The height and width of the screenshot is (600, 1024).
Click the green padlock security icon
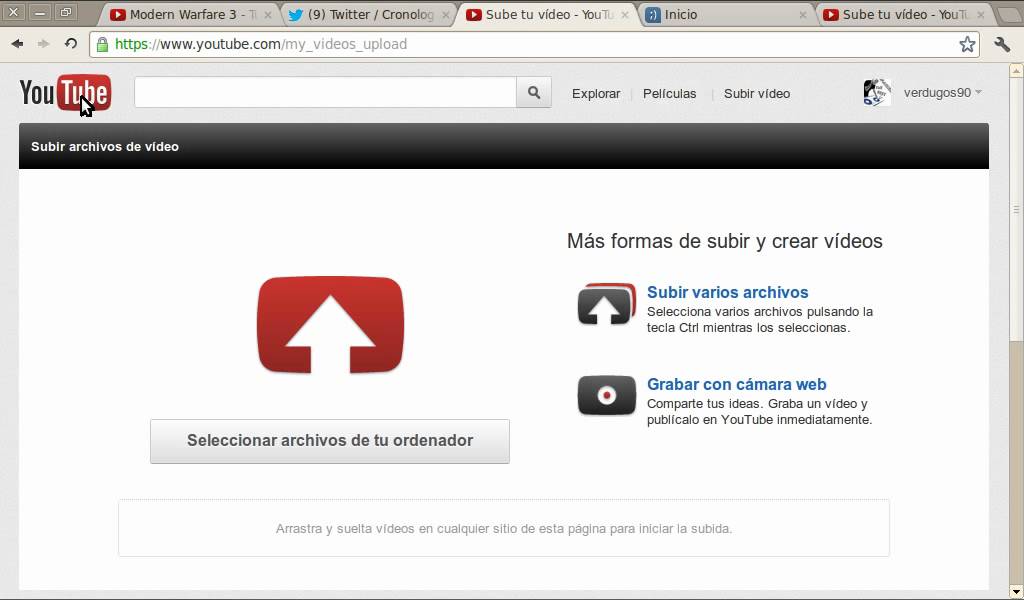click(102, 44)
